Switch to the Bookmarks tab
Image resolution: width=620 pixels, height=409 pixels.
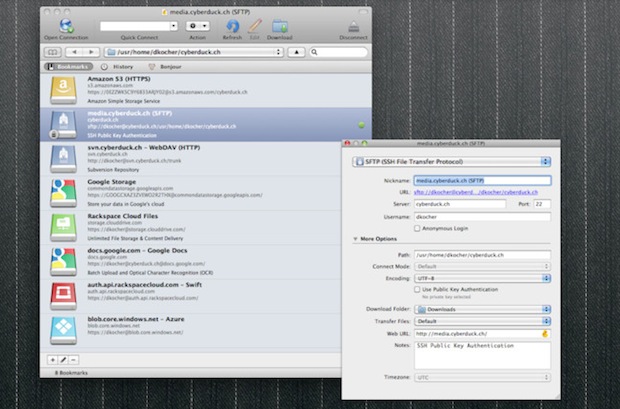point(68,67)
